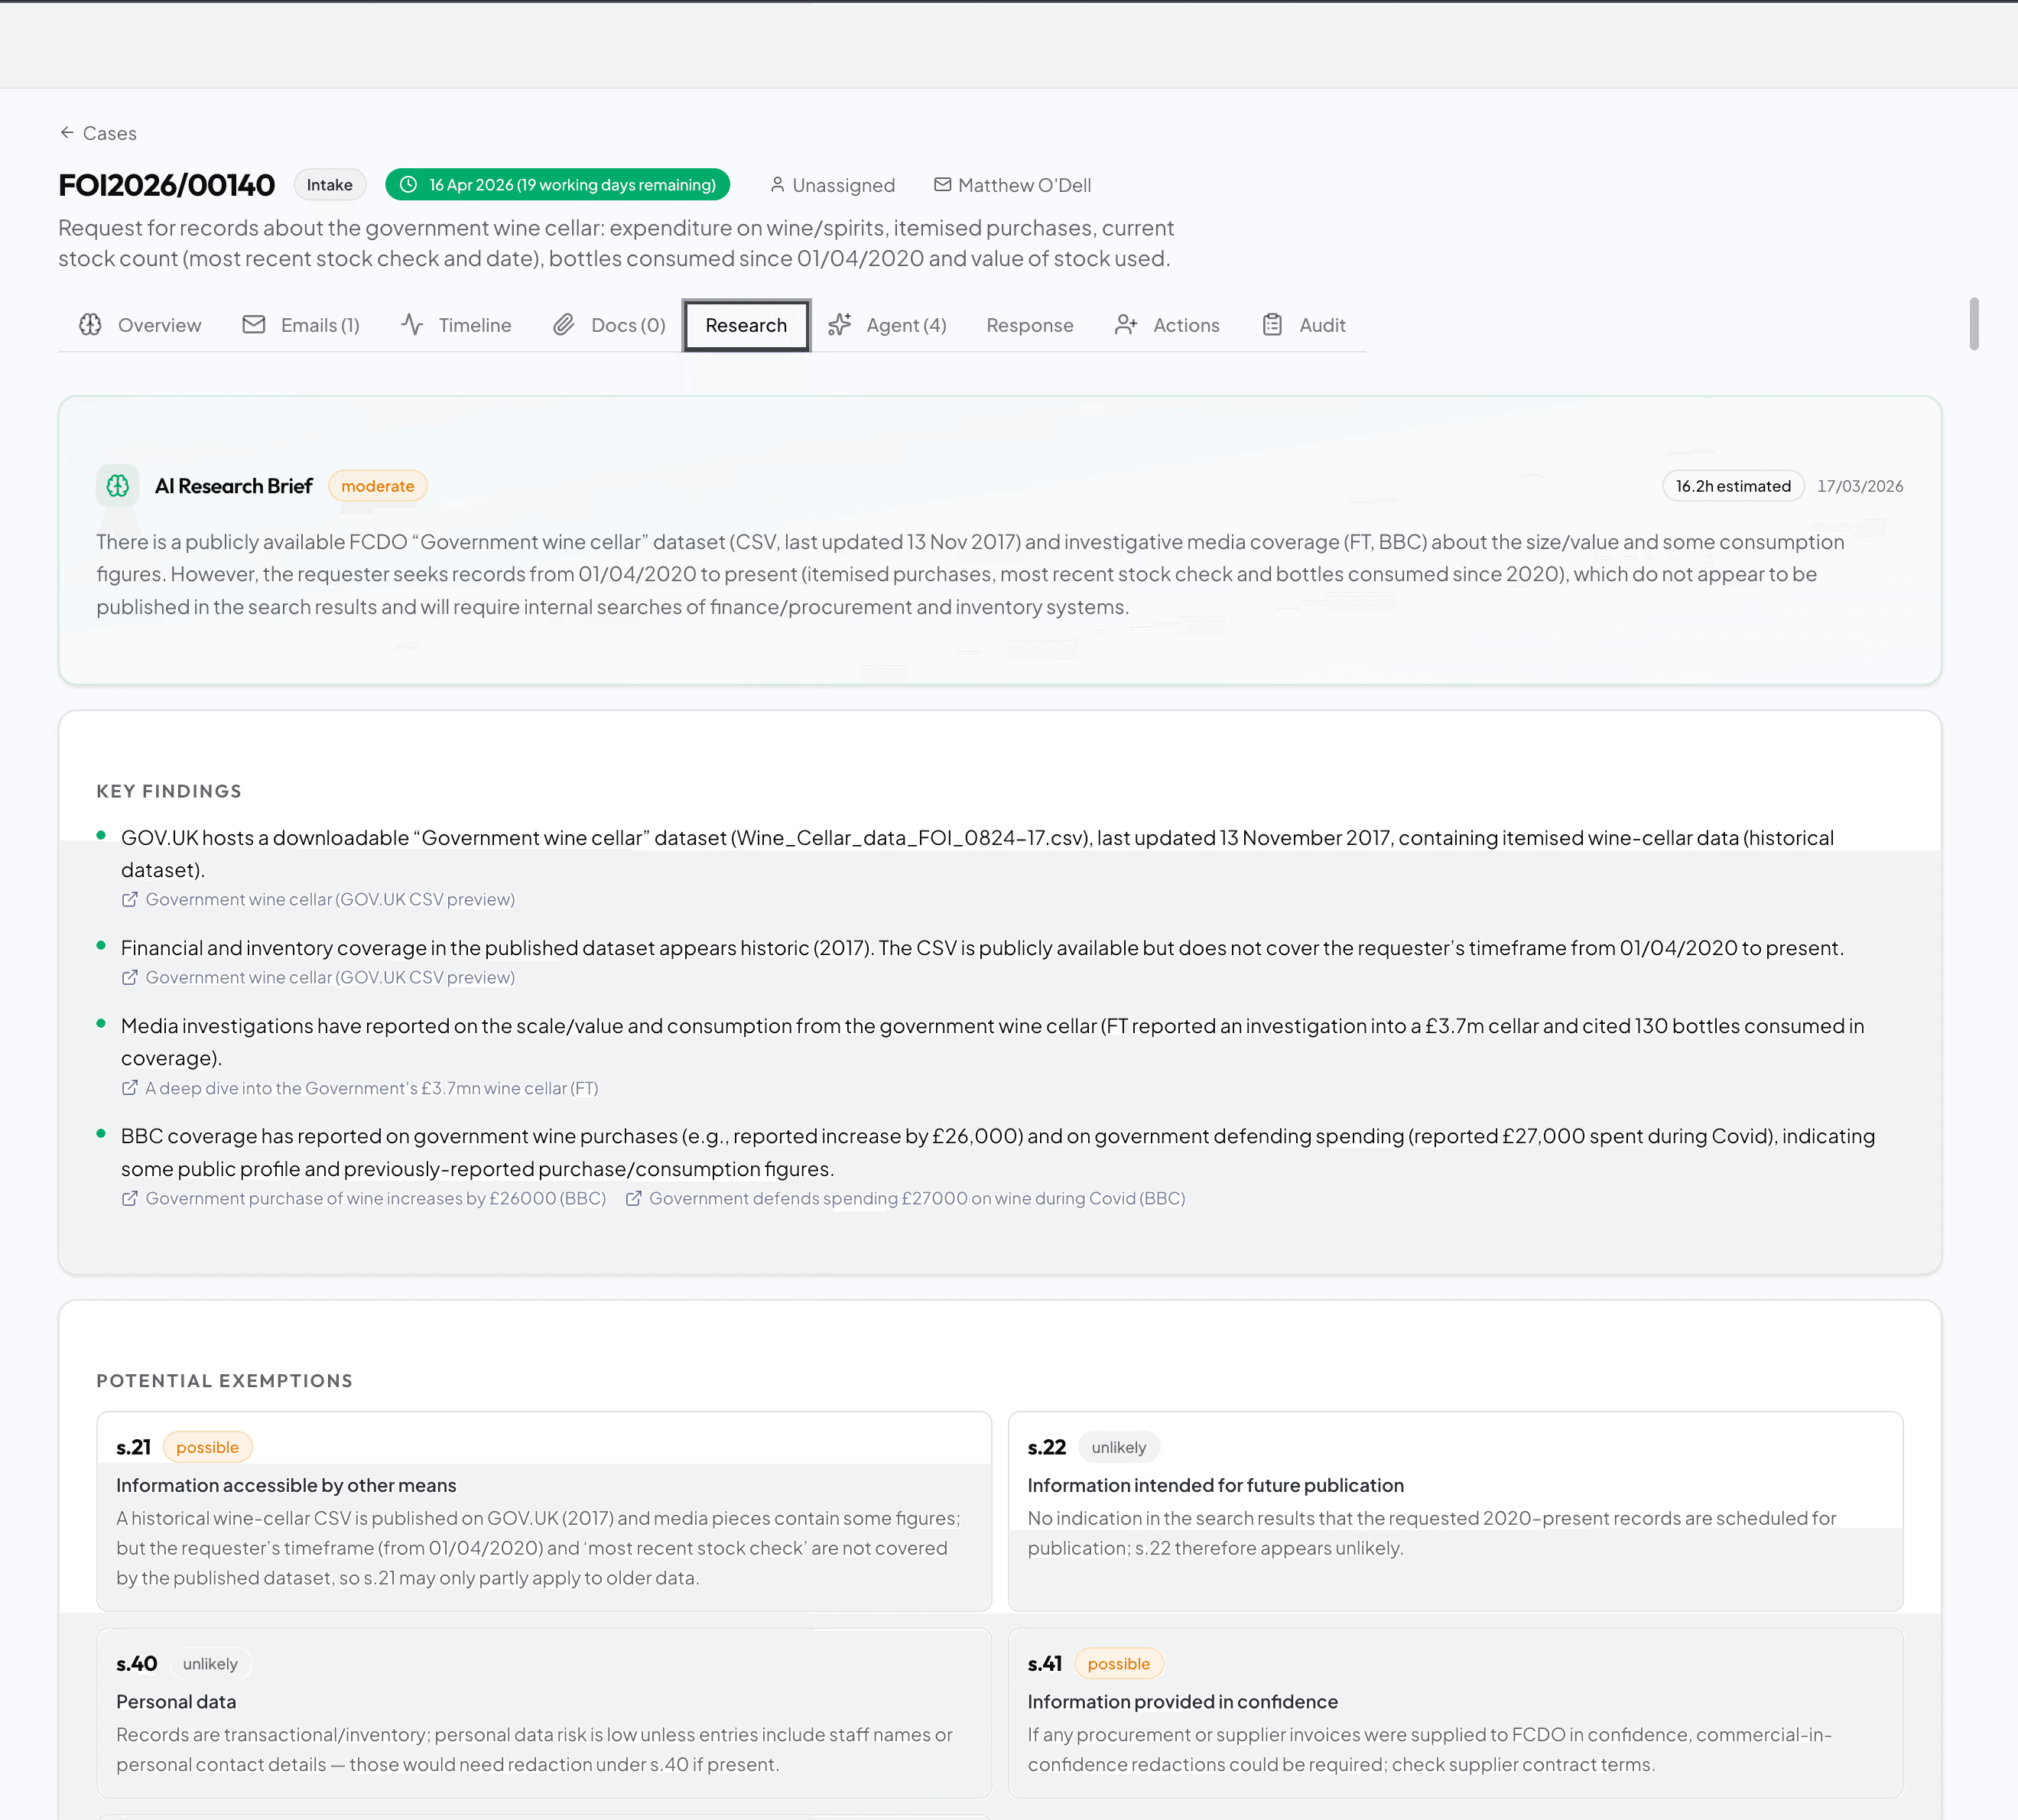
Task: Click the Timeline pulse icon
Action: click(412, 325)
